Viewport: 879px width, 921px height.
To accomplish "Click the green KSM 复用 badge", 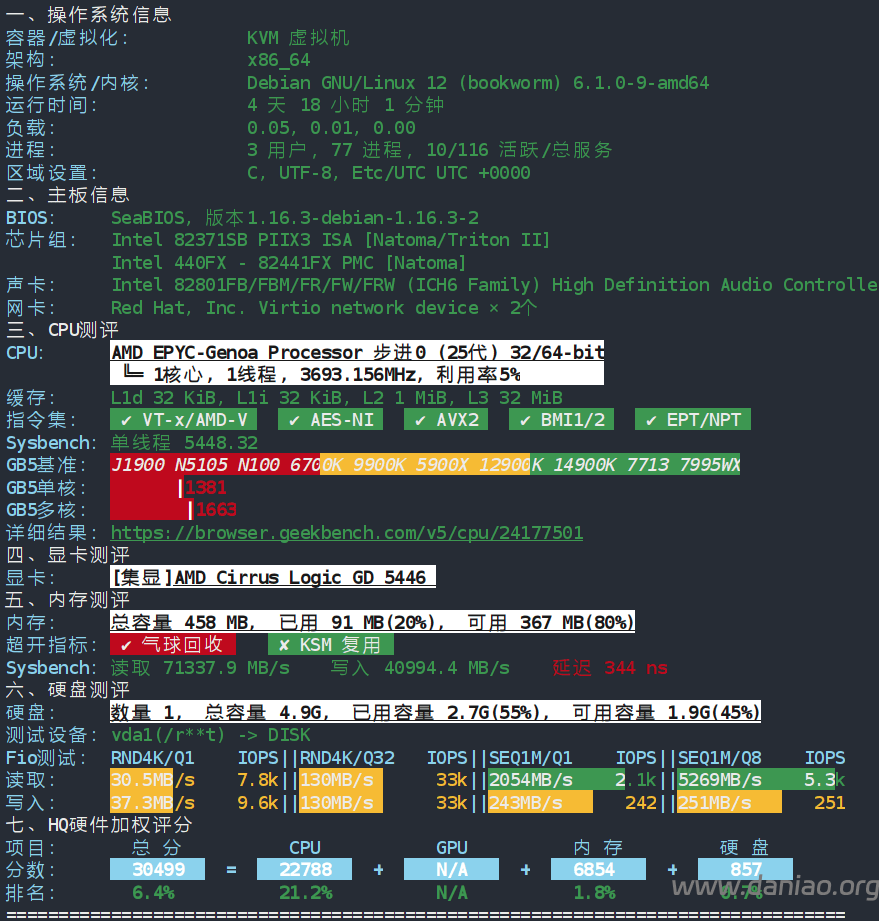I will click(x=330, y=645).
